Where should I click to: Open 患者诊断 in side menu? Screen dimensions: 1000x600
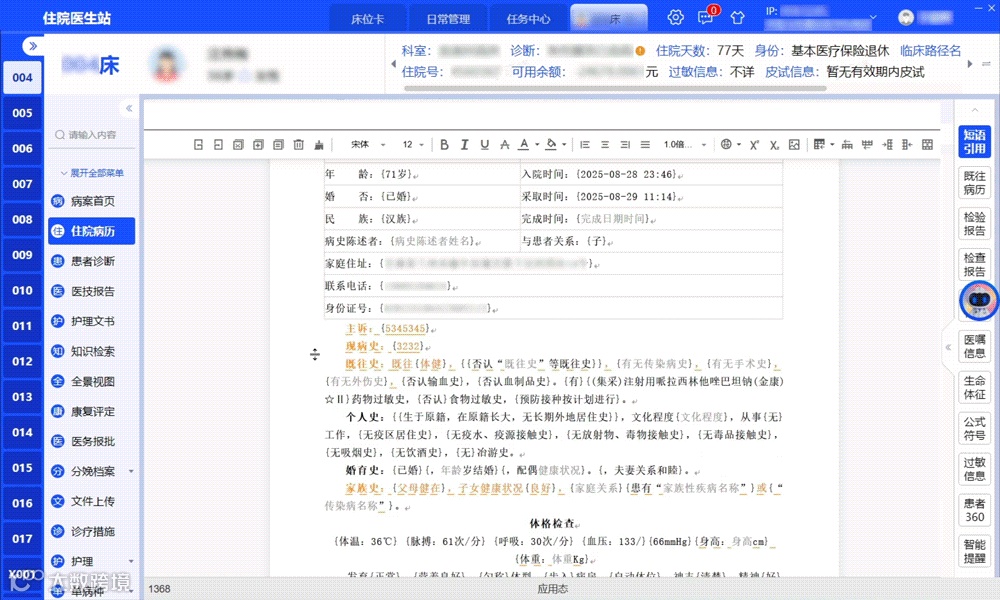click(x=92, y=261)
